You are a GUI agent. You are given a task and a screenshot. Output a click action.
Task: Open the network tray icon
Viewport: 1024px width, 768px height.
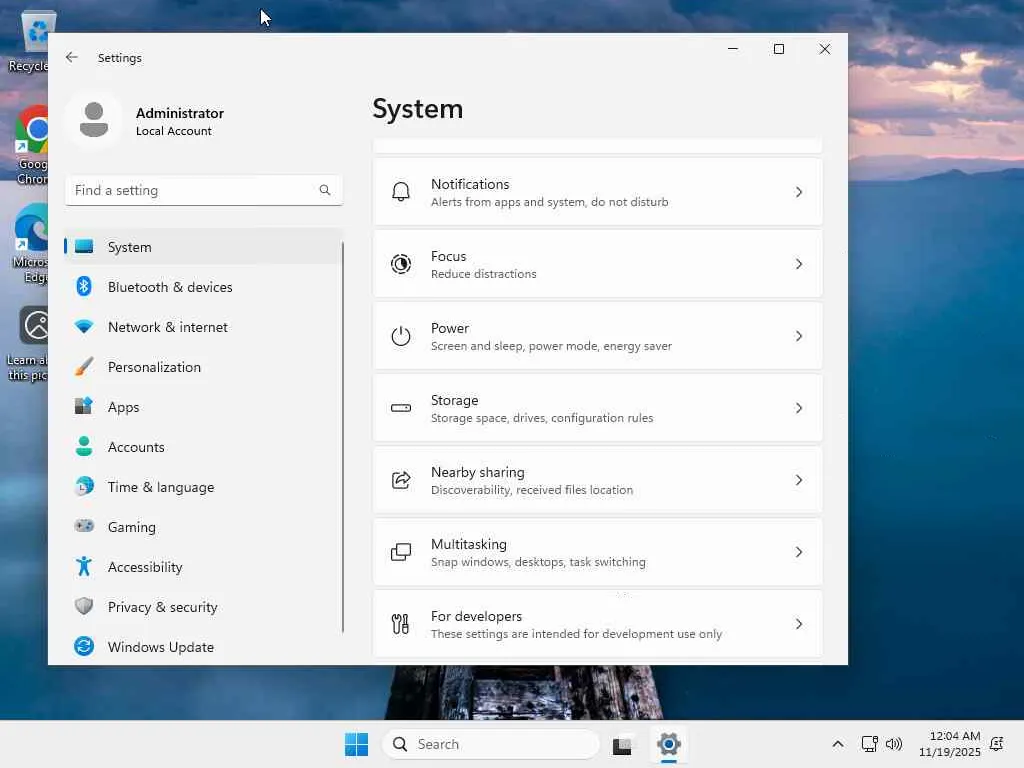pyautogui.click(x=869, y=744)
